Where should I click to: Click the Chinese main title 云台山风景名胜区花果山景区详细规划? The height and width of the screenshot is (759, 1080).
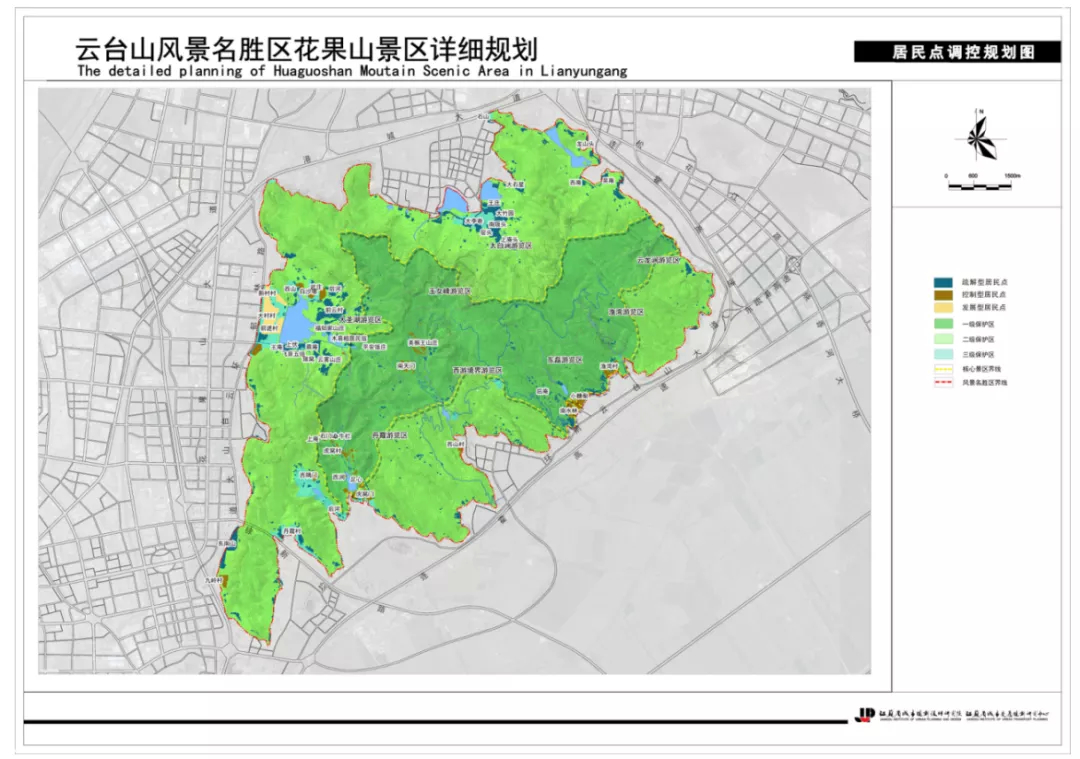(306, 49)
